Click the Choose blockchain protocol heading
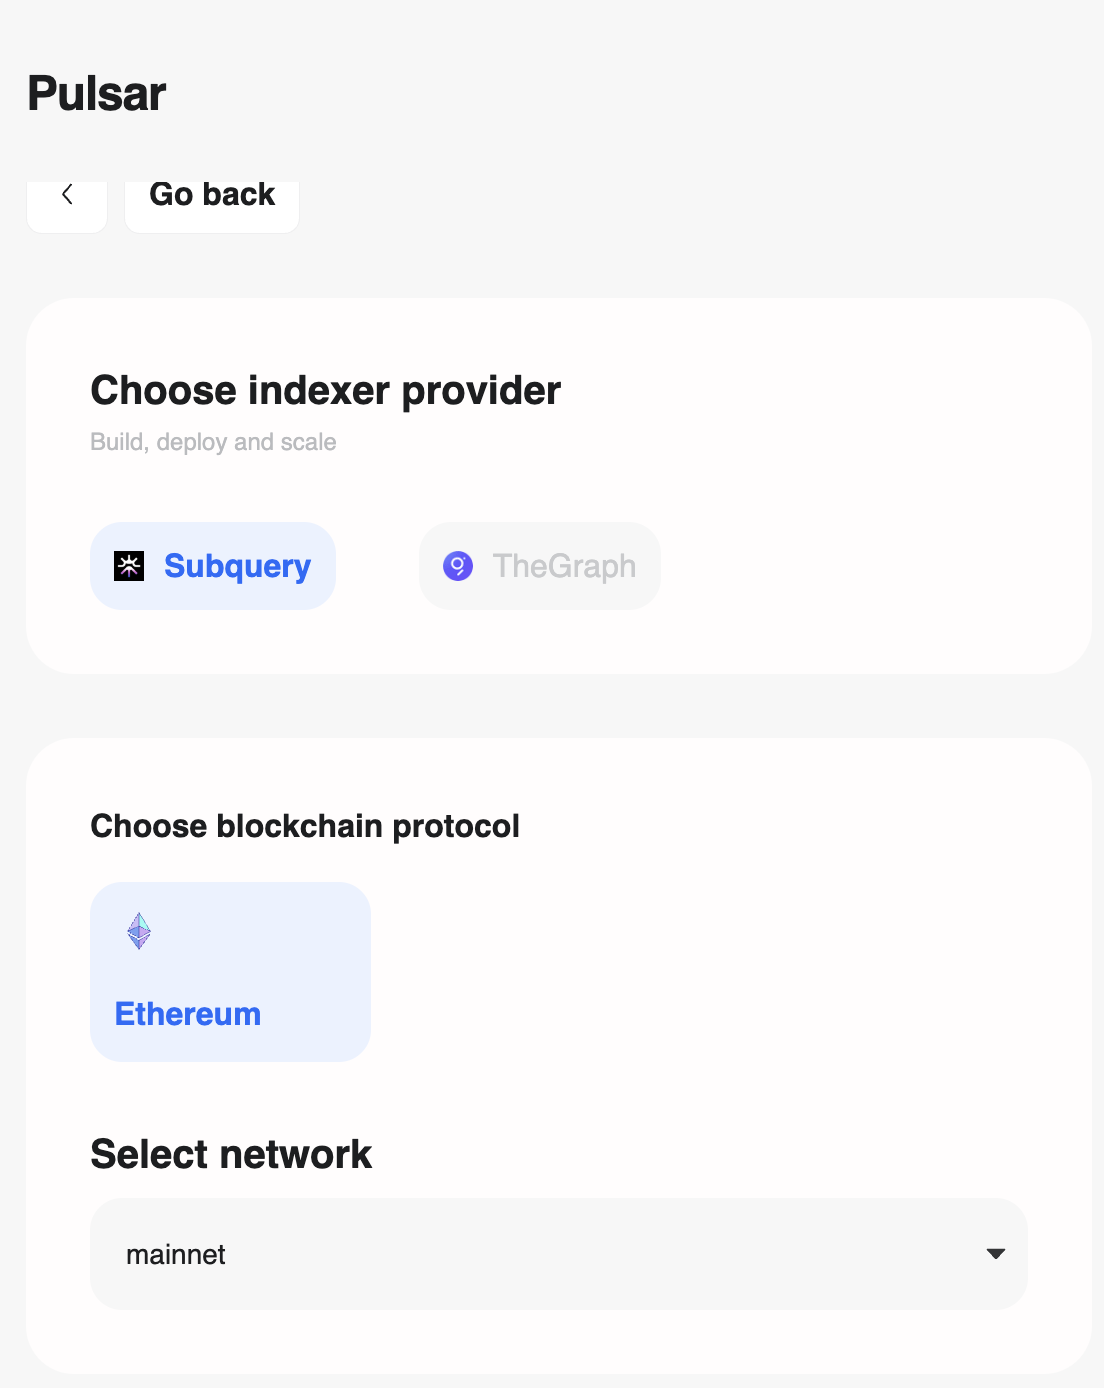This screenshot has height=1388, width=1104. point(305,826)
